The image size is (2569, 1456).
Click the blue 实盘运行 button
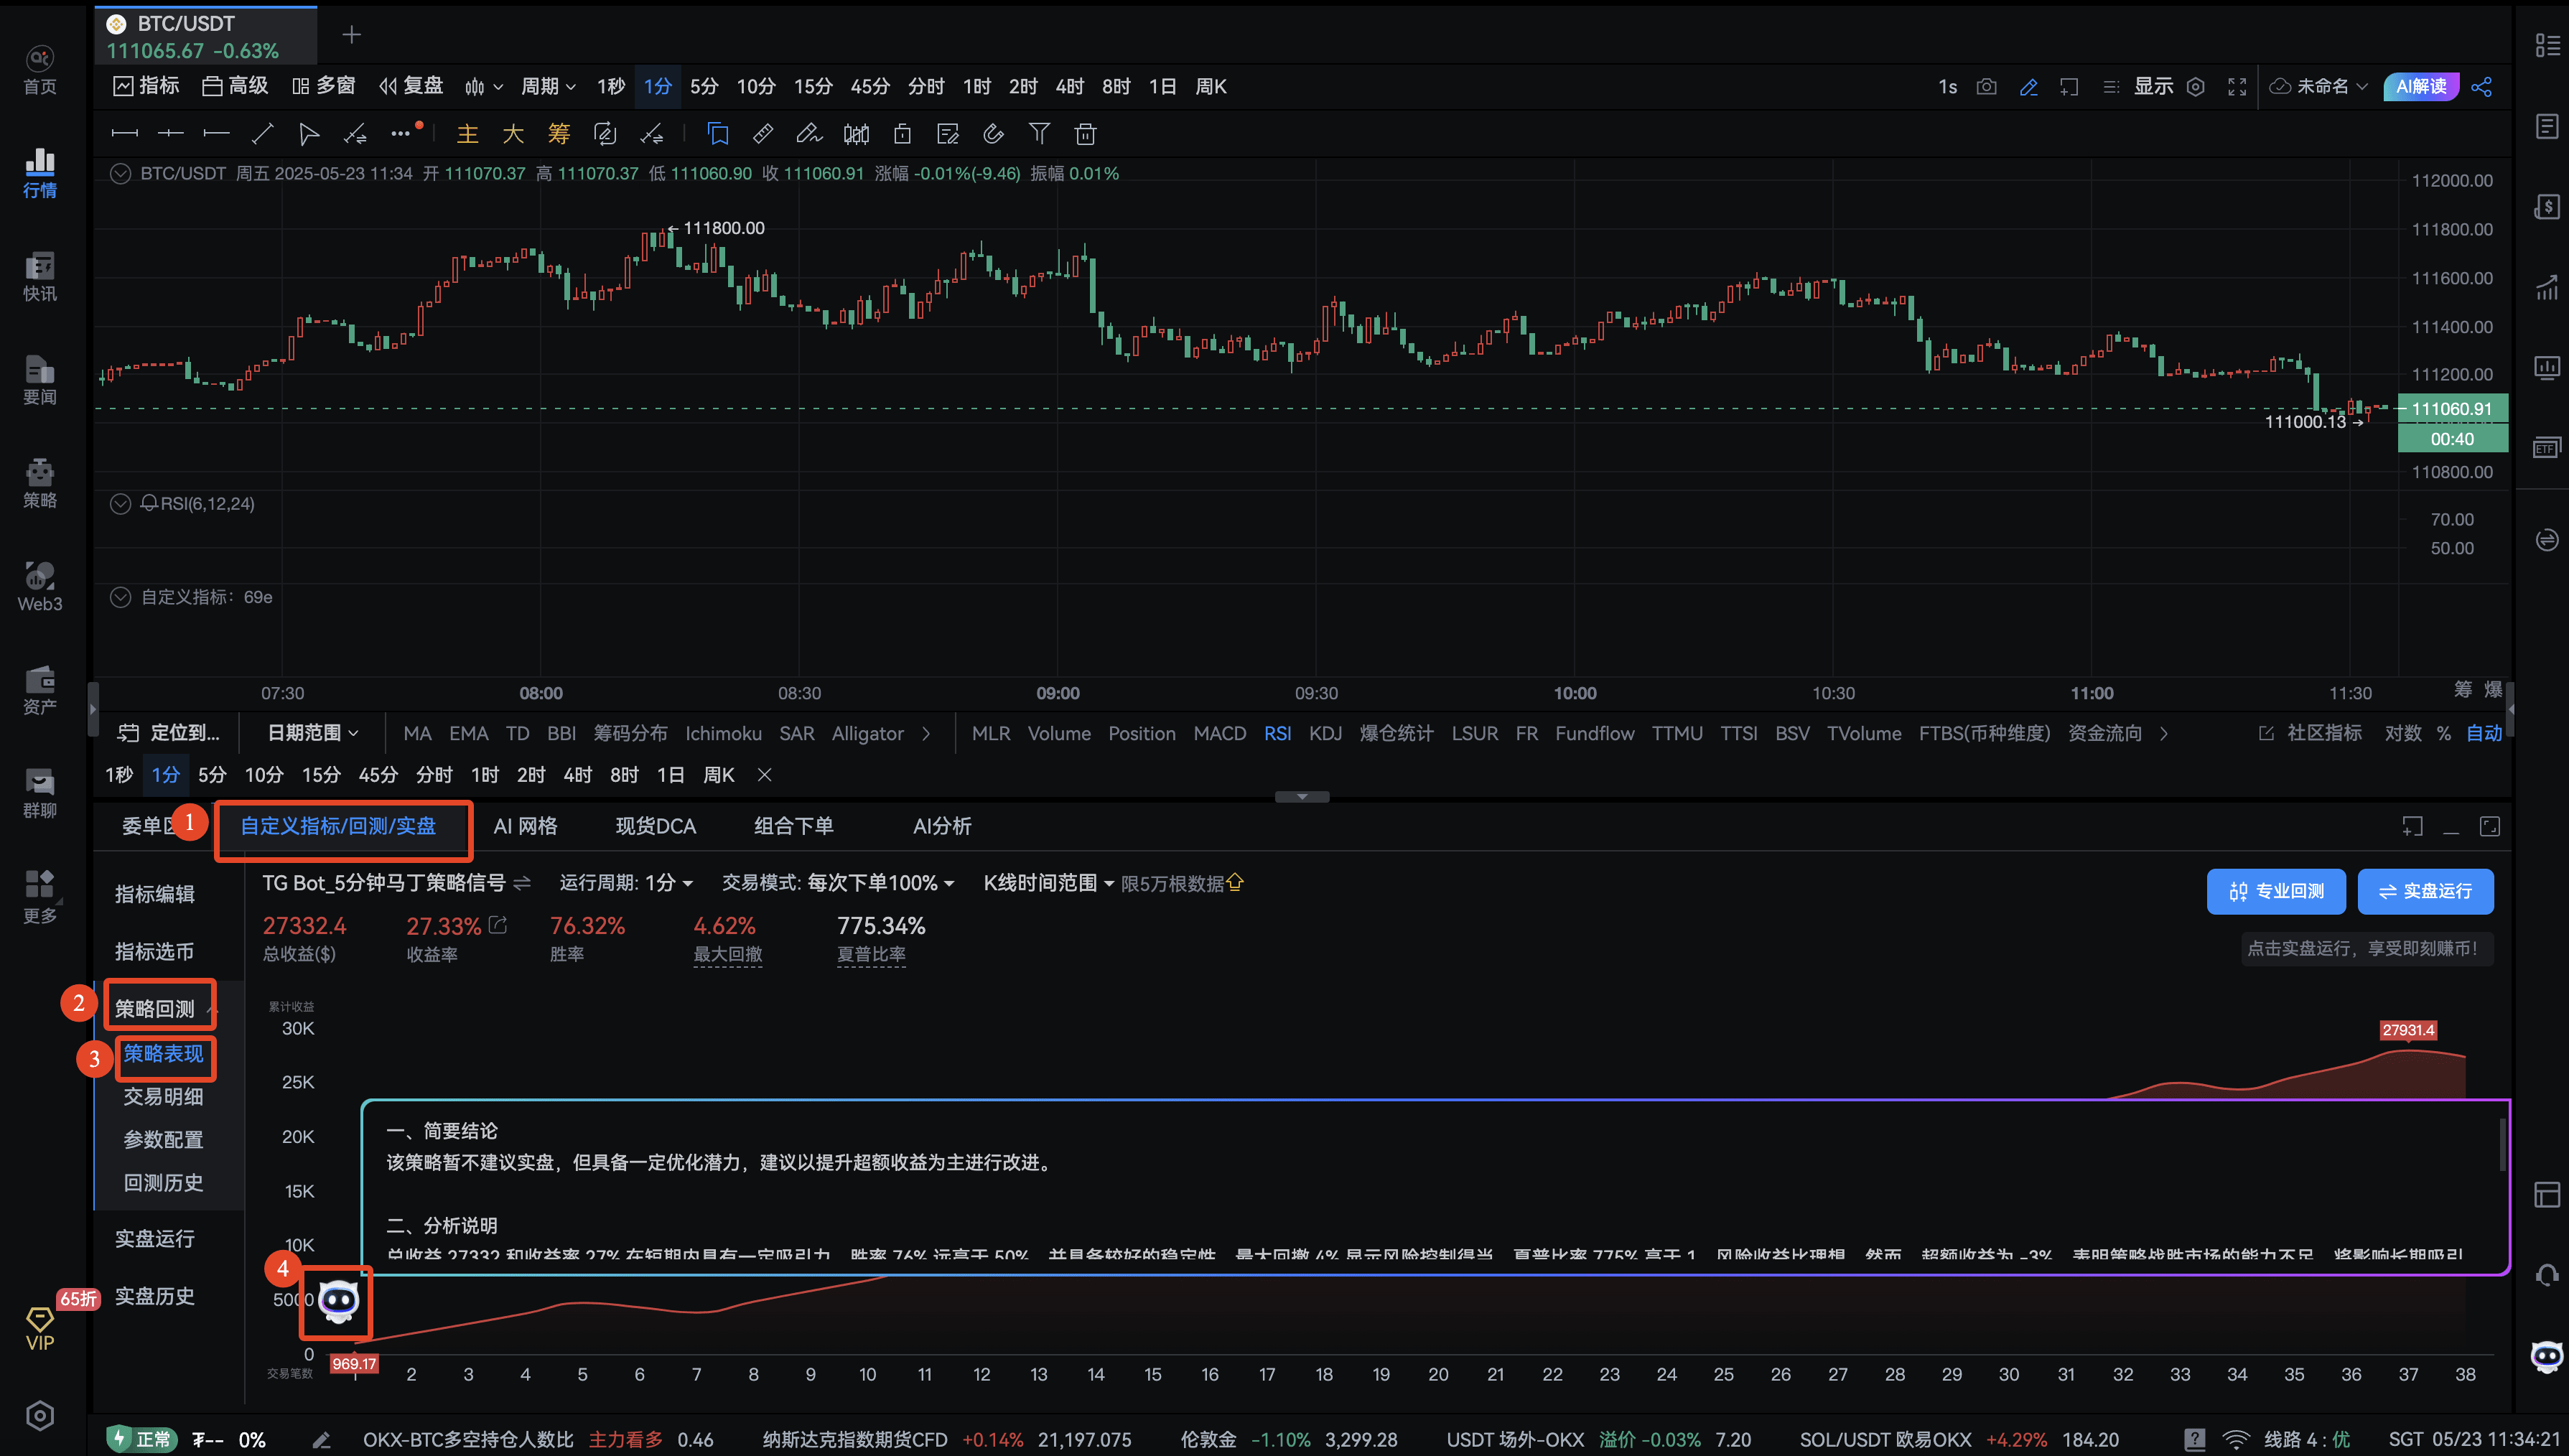pyautogui.click(x=2425, y=891)
